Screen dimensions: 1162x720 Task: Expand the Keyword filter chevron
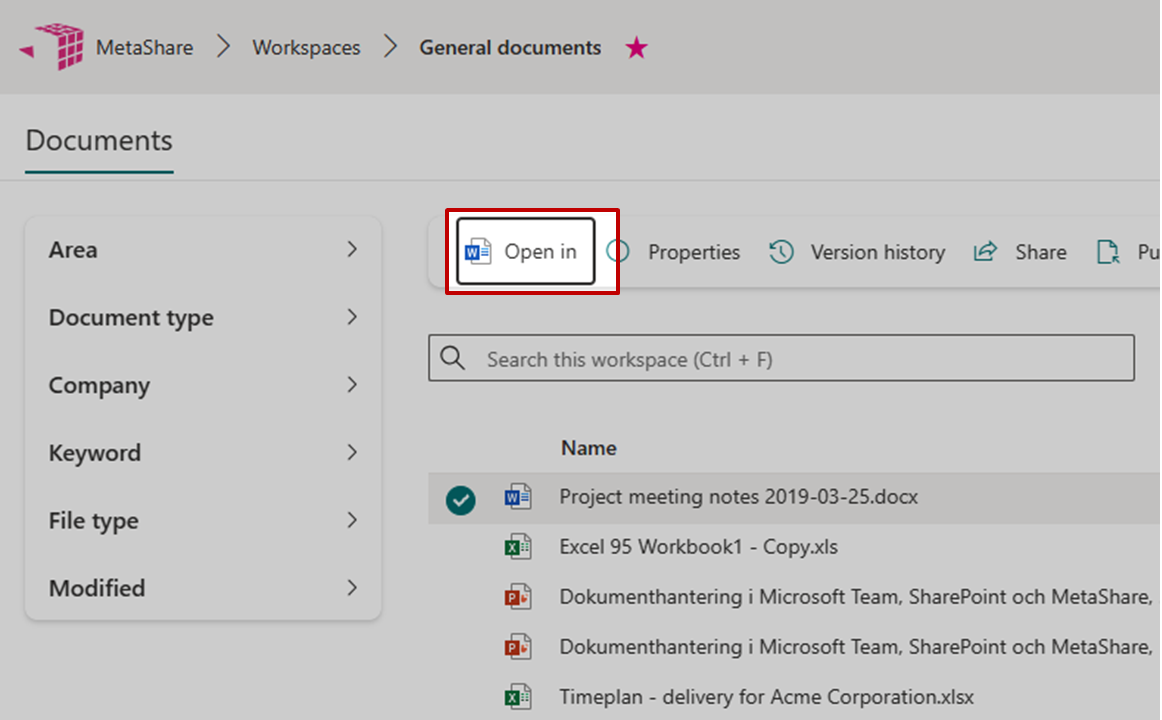coord(351,453)
